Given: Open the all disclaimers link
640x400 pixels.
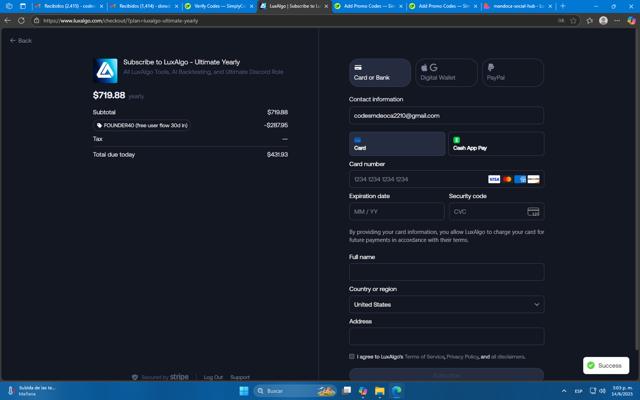Looking at the screenshot, I should click(x=508, y=357).
